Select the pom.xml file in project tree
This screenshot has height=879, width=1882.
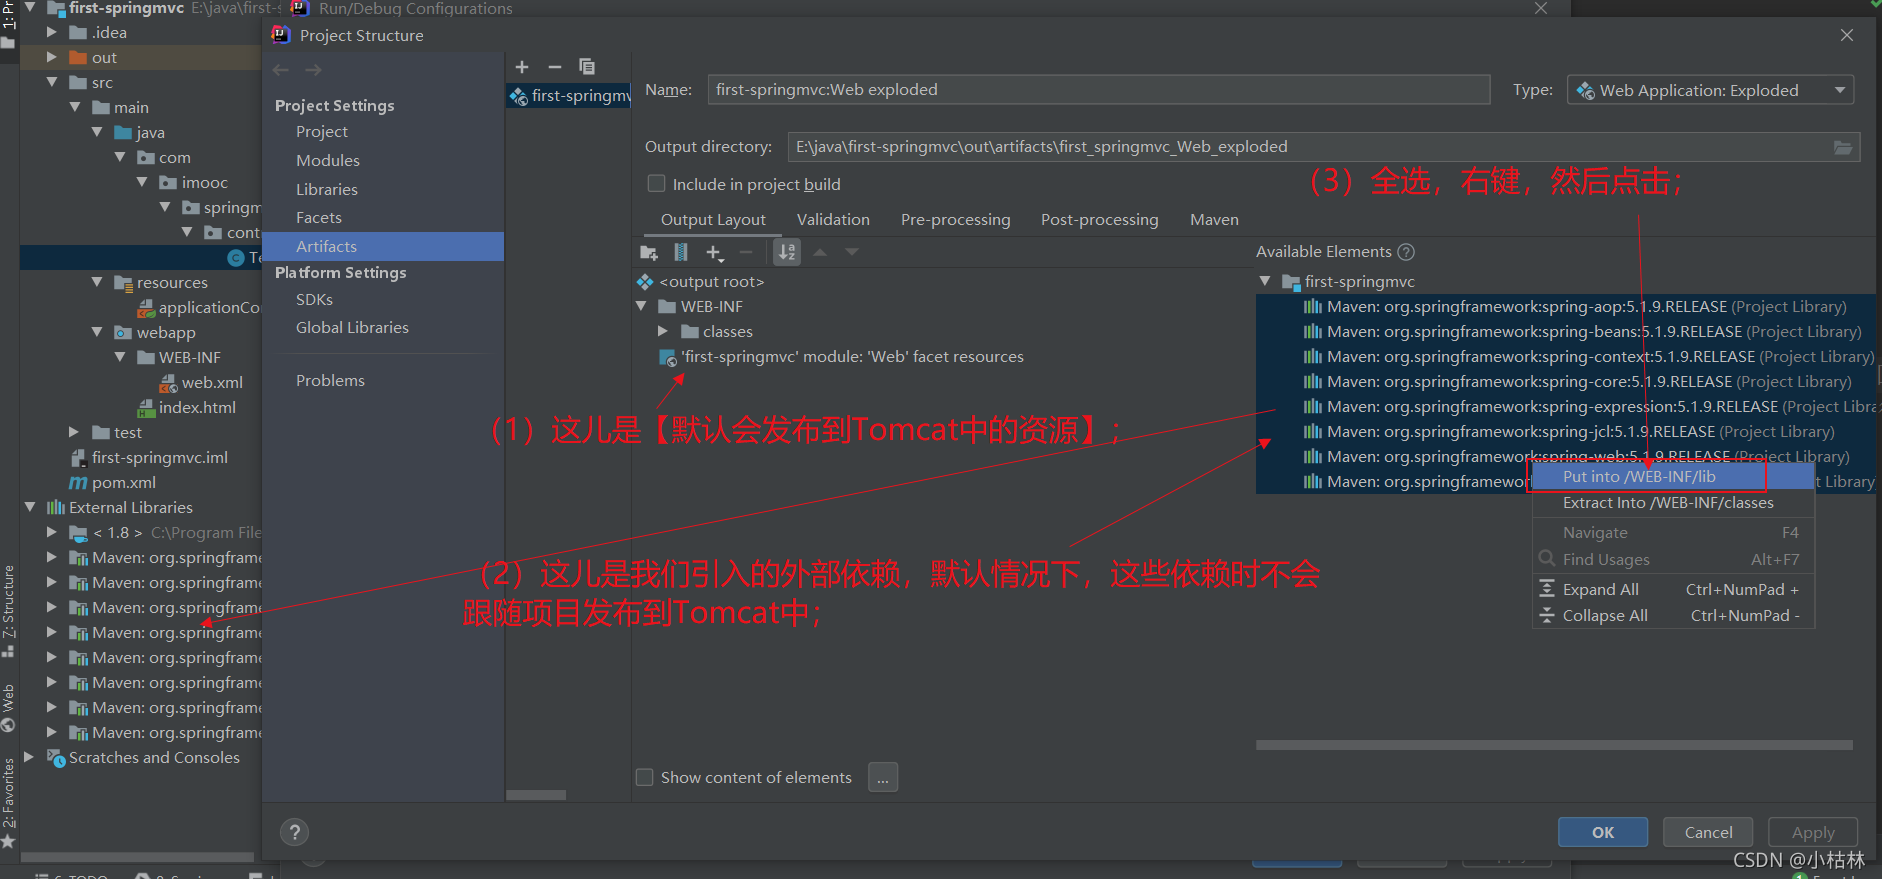pyautogui.click(x=112, y=483)
